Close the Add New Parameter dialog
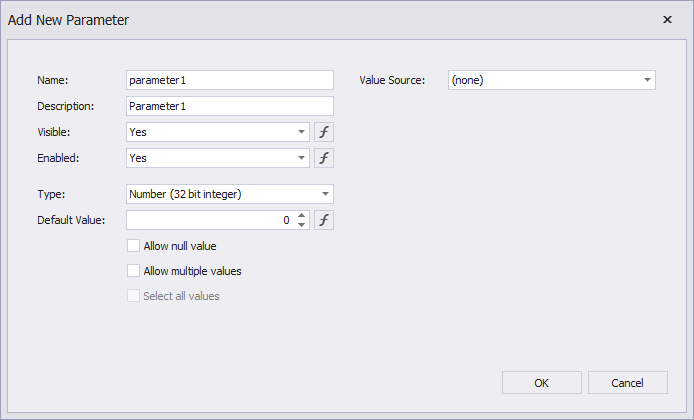This screenshot has width=694, height=420. click(x=667, y=19)
